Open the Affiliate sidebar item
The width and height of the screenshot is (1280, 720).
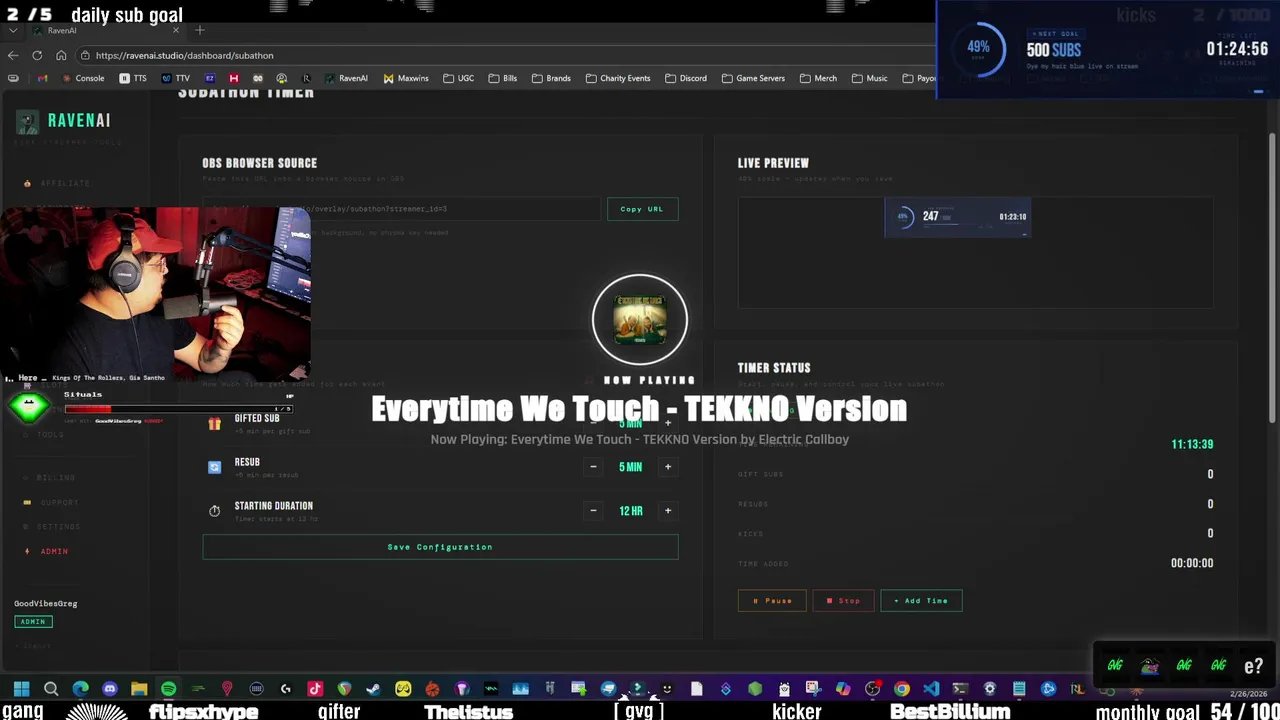[58, 183]
